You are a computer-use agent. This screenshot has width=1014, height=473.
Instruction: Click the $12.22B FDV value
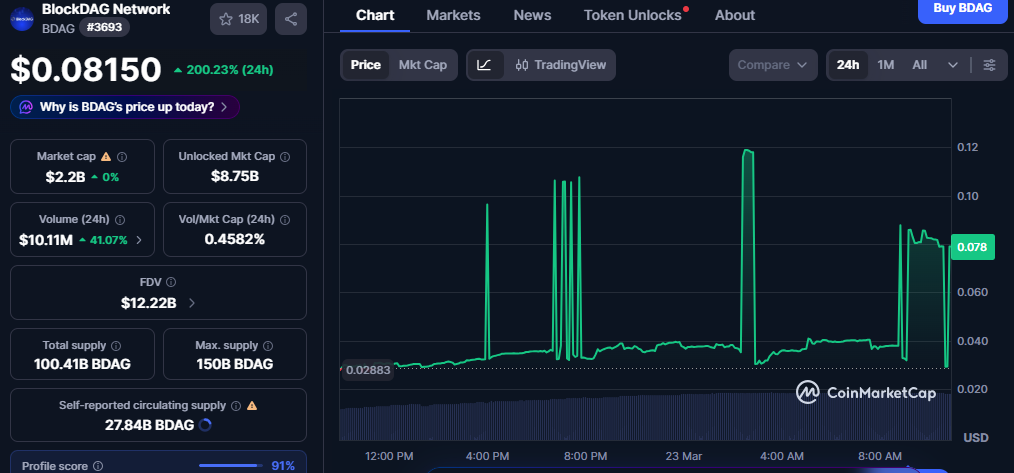[x=149, y=302]
